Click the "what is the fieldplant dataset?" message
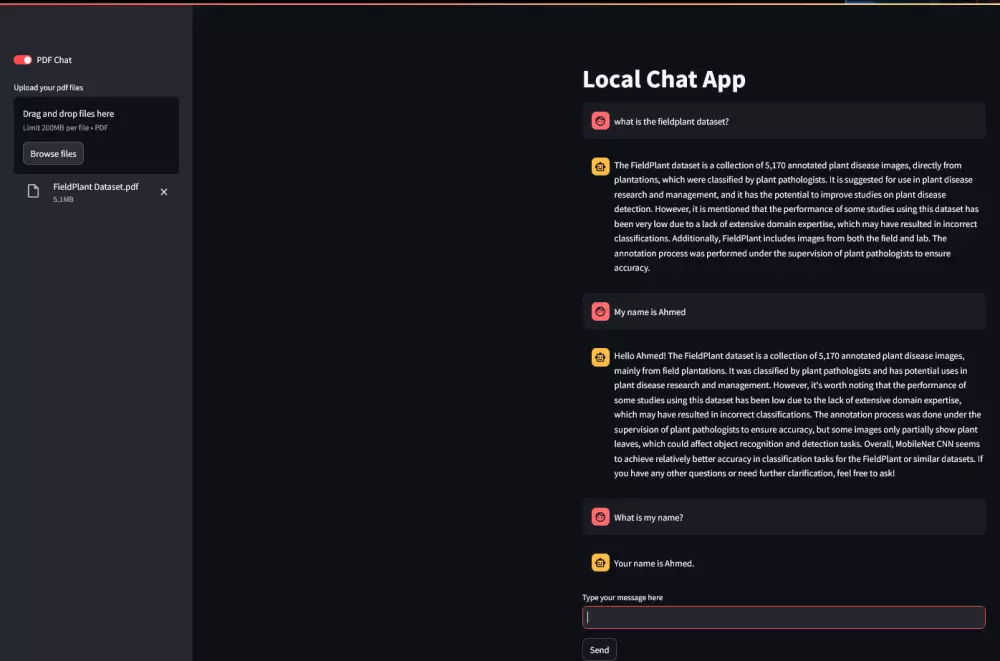Viewport: 1000px width, 661px height. click(x=671, y=121)
